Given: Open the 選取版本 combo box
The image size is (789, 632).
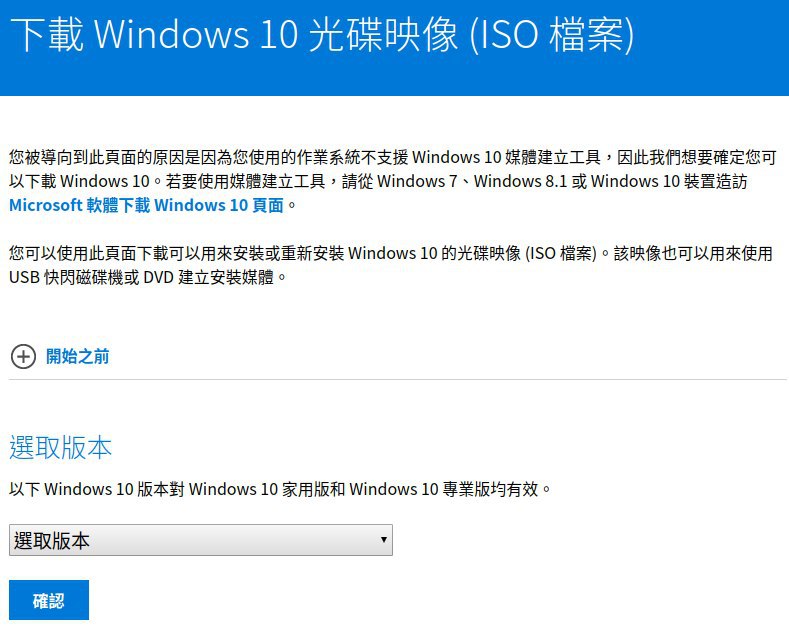Looking at the screenshot, I should (201, 540).
